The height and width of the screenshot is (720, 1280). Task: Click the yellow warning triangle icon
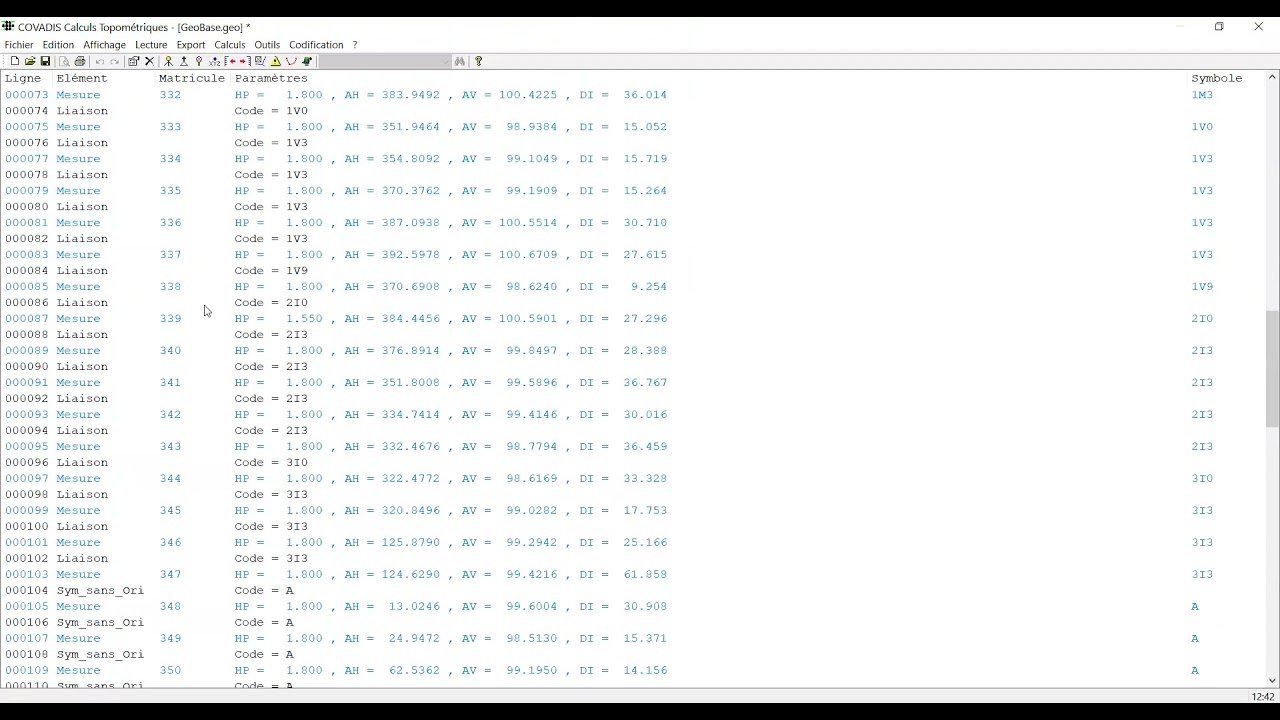(276, 61)
